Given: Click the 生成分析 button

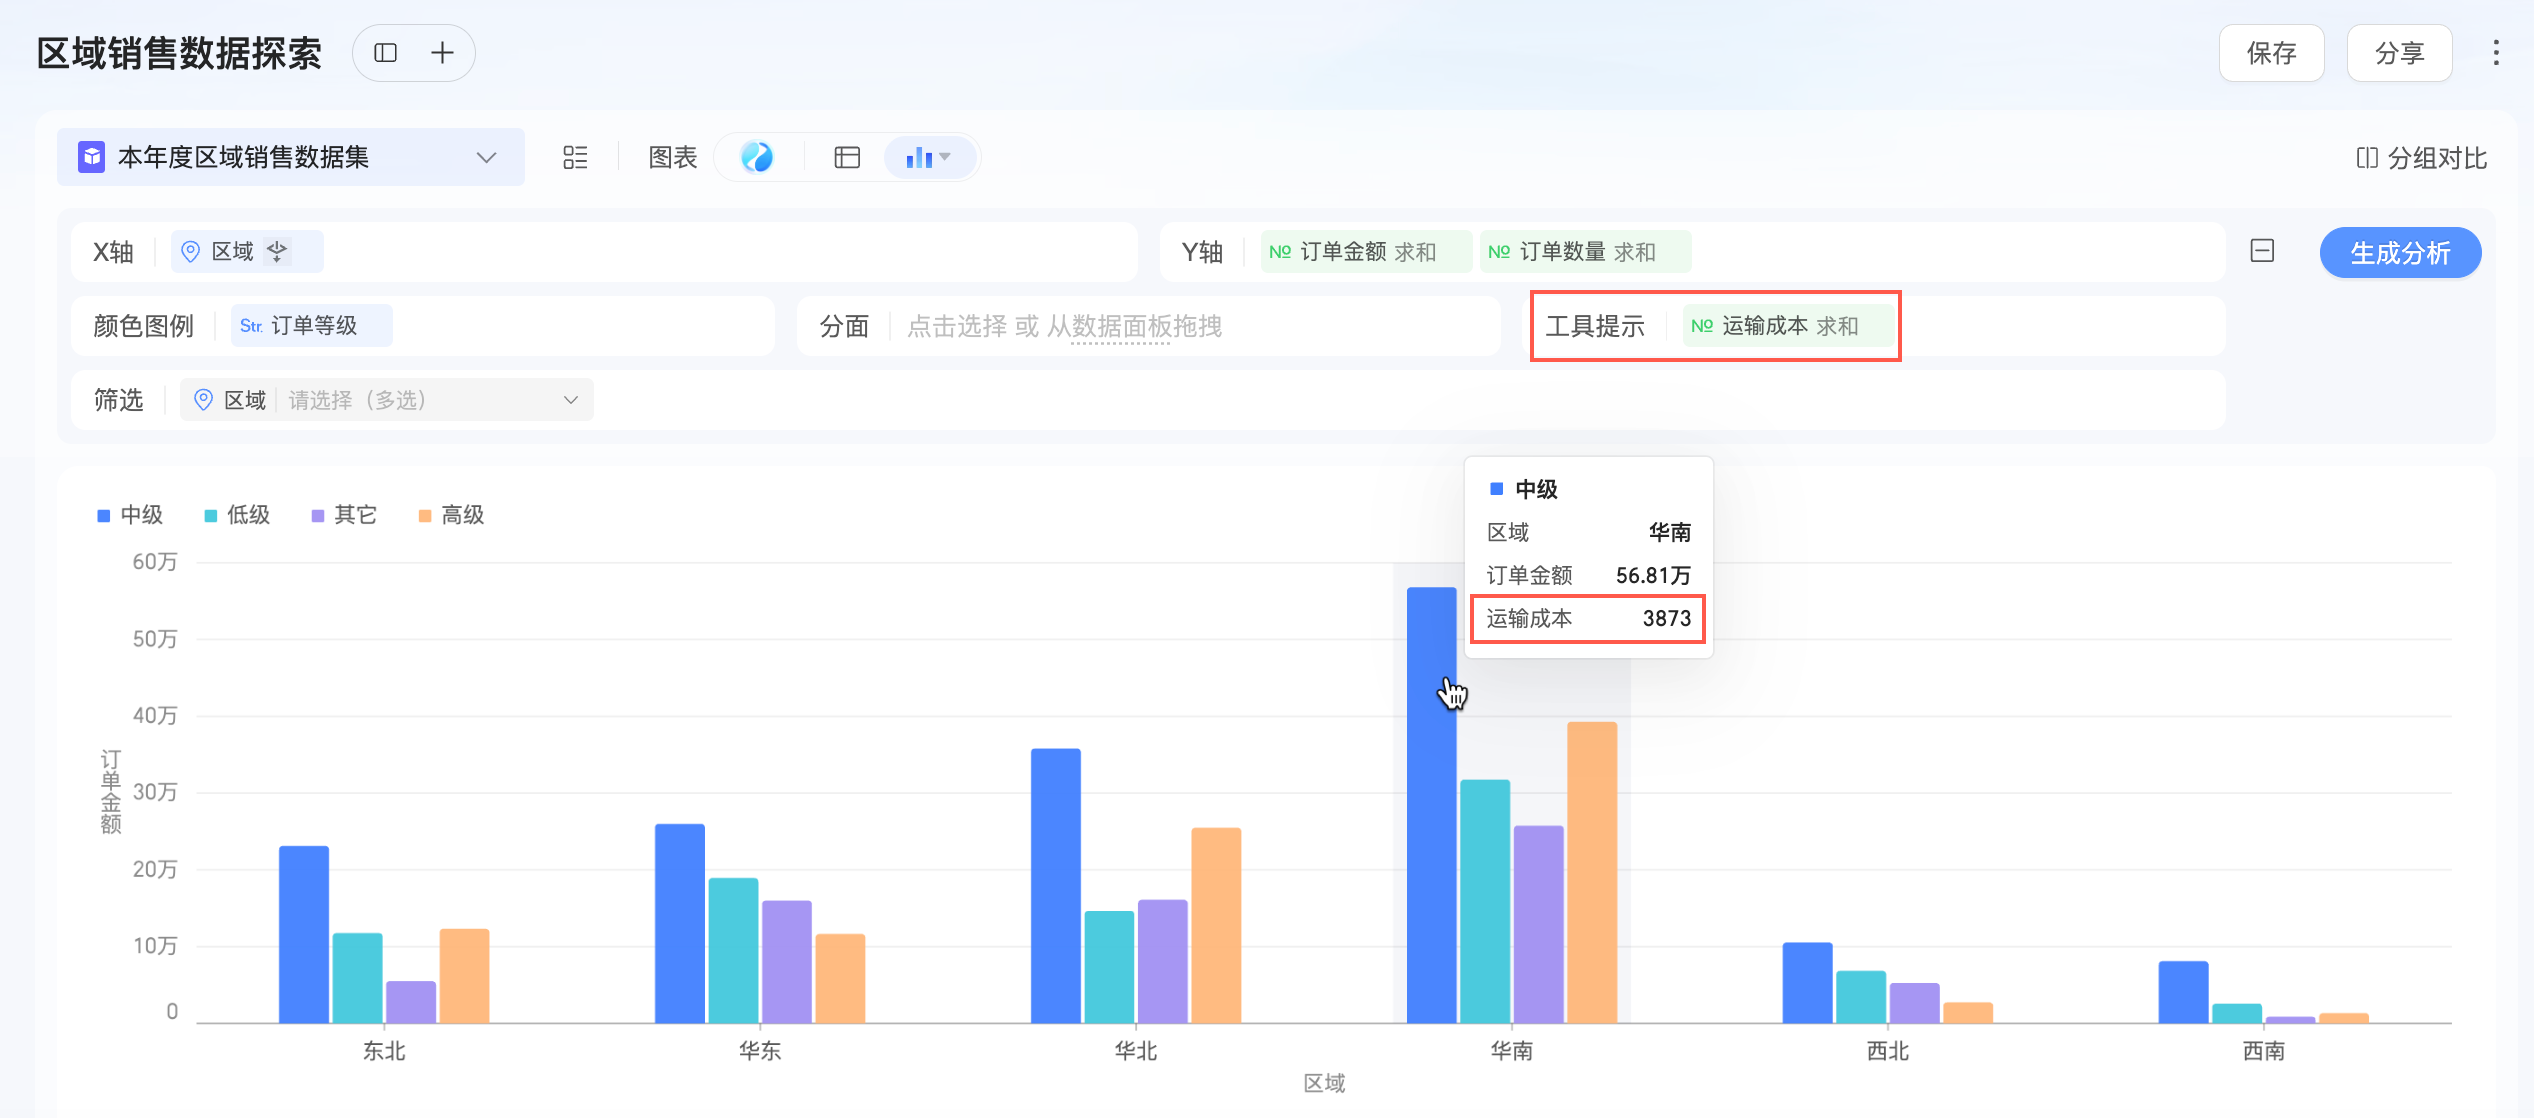Looking at the screenshot, I should click(2399, 253).
